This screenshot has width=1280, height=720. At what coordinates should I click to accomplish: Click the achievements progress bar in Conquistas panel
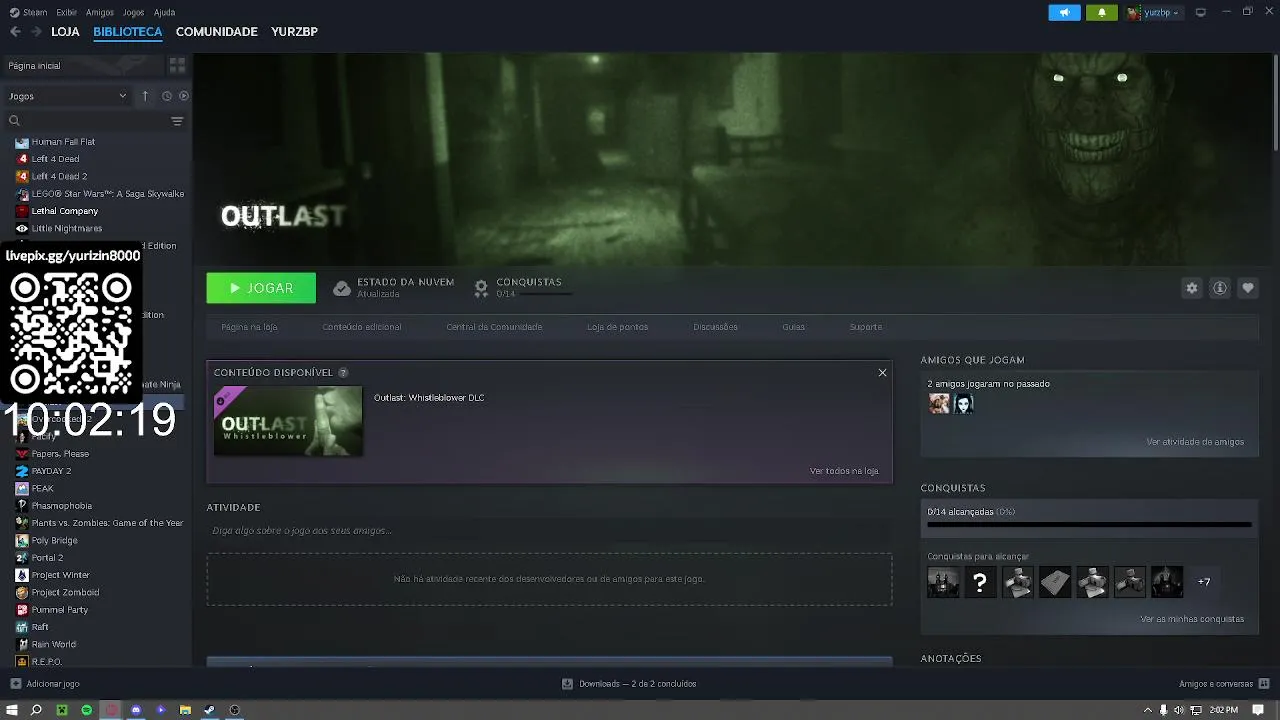pos(1089,524)
